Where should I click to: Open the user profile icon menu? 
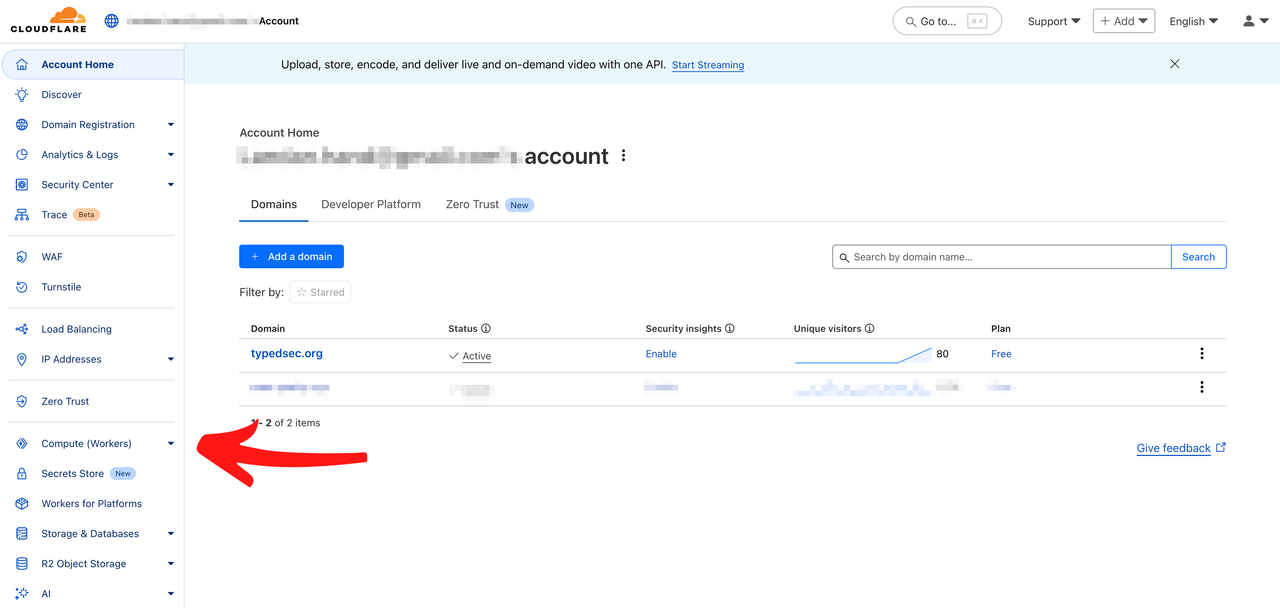tap(1255, 21)
